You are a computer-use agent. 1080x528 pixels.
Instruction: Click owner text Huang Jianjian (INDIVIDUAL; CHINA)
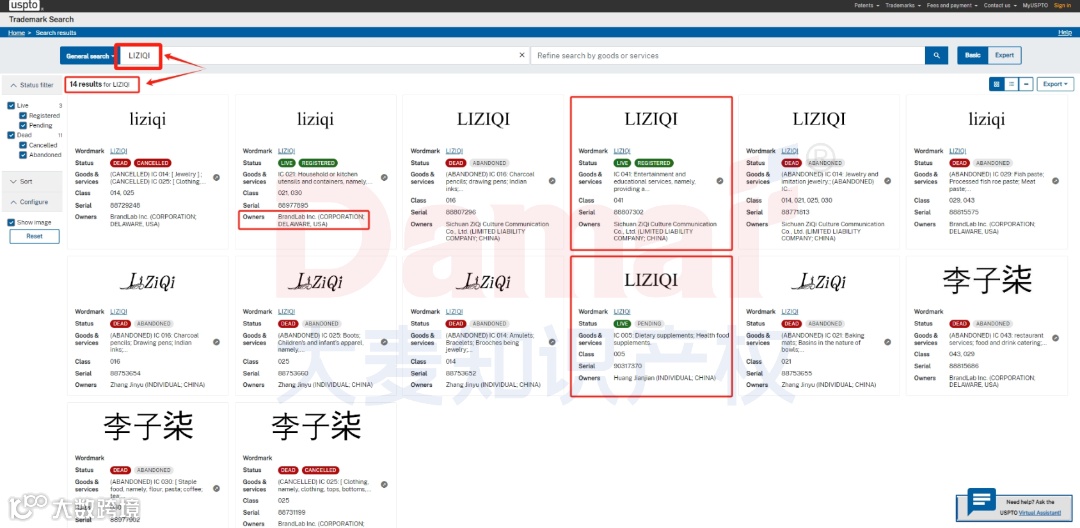(x=664, y=378)
